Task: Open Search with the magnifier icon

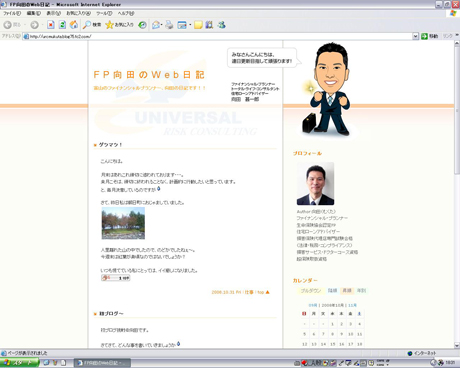Action: tap(92, 25)
